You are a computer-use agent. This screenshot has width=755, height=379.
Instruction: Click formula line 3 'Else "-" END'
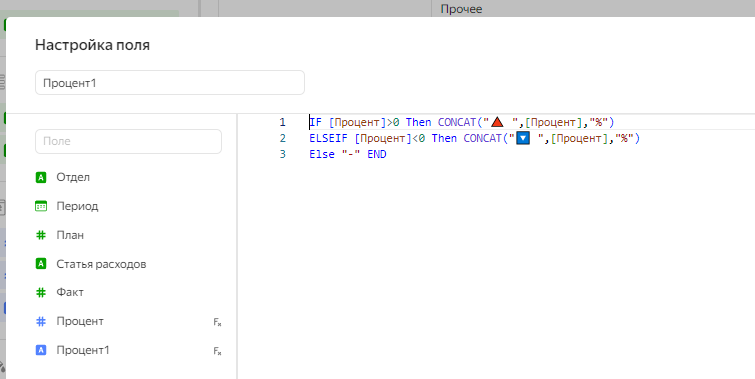point(348,155)
